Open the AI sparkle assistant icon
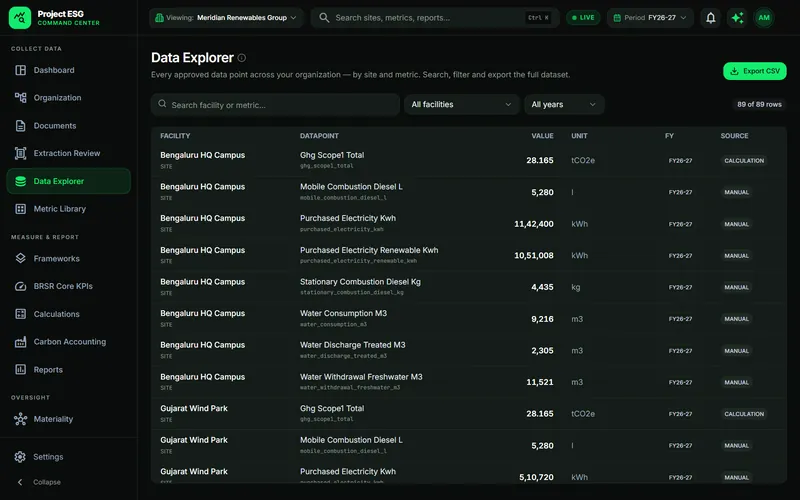 737,18
